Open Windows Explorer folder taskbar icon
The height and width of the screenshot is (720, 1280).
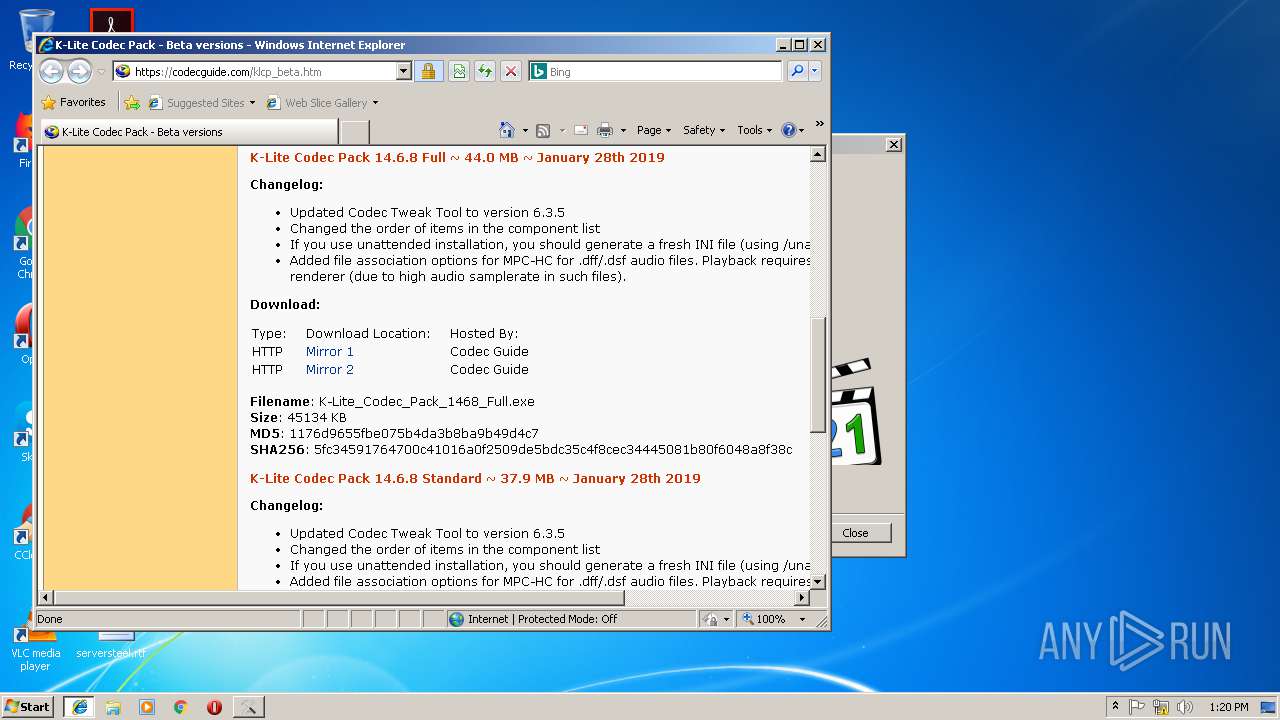coord(113,706)
